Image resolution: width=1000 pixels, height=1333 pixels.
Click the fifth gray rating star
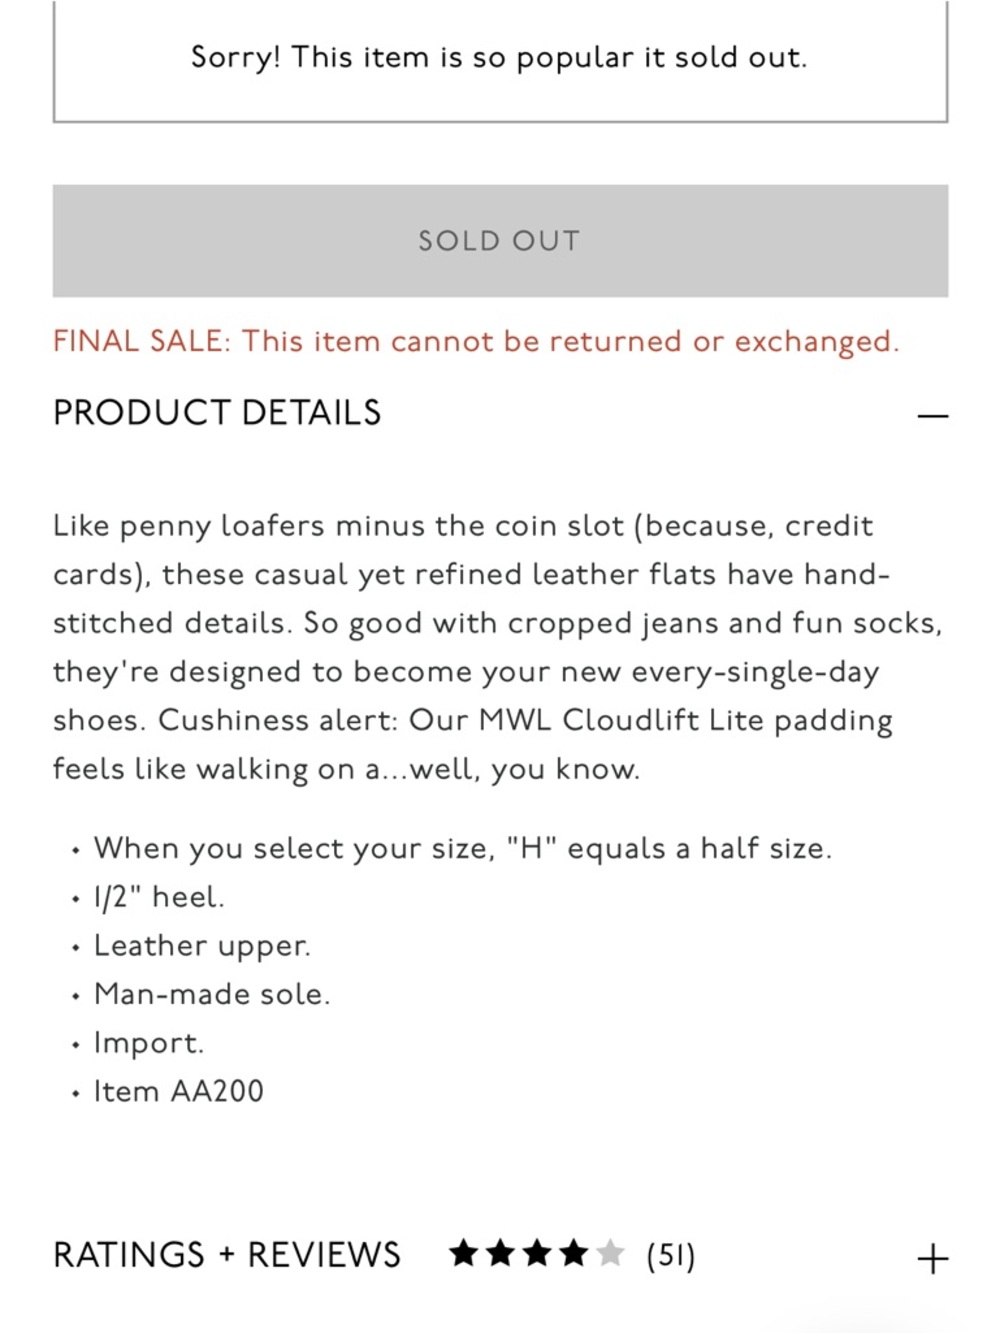(x=610, y=1253)
